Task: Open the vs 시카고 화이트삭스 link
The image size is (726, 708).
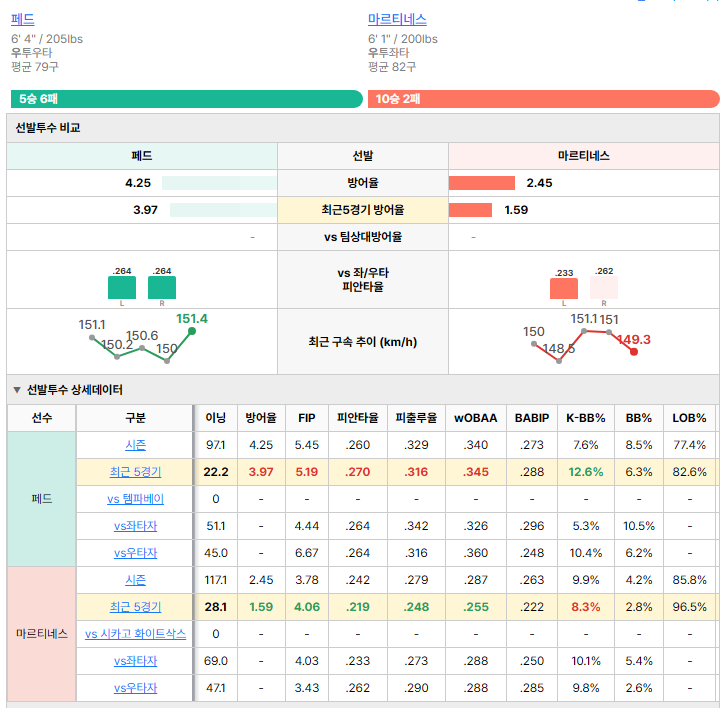Action: tap(135, 633)
